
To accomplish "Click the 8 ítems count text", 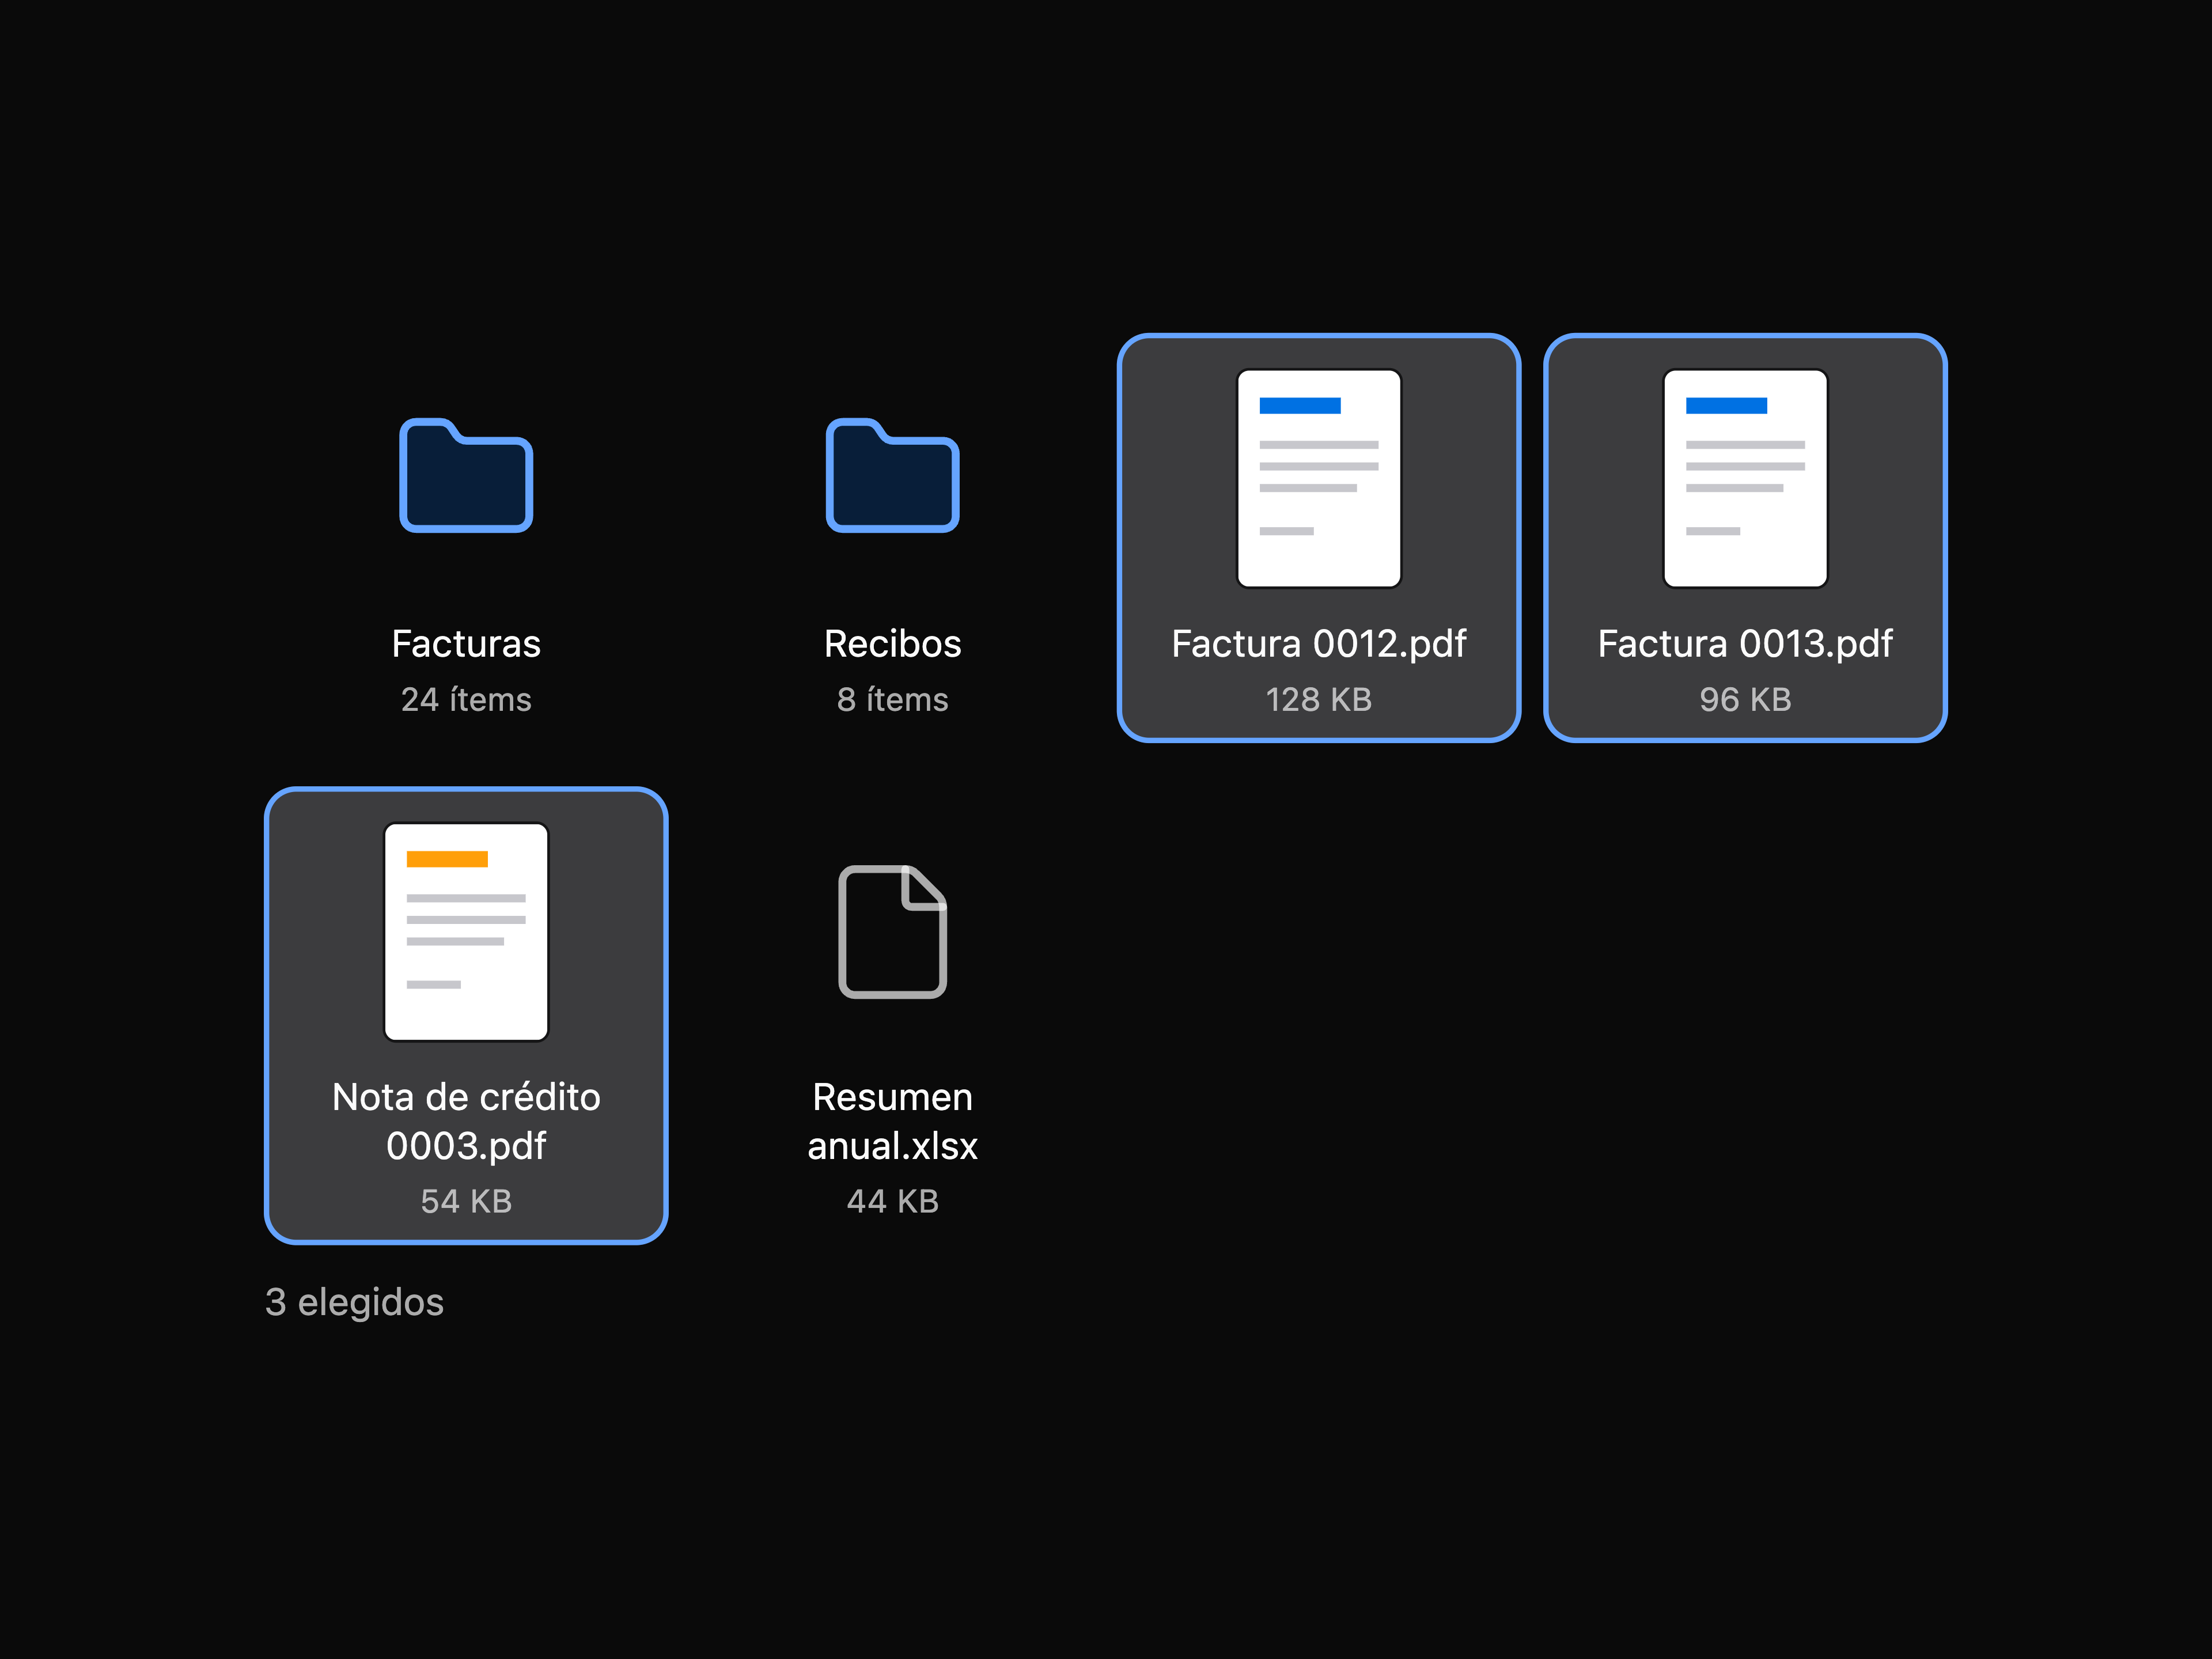I will click(x=892, y=699).
